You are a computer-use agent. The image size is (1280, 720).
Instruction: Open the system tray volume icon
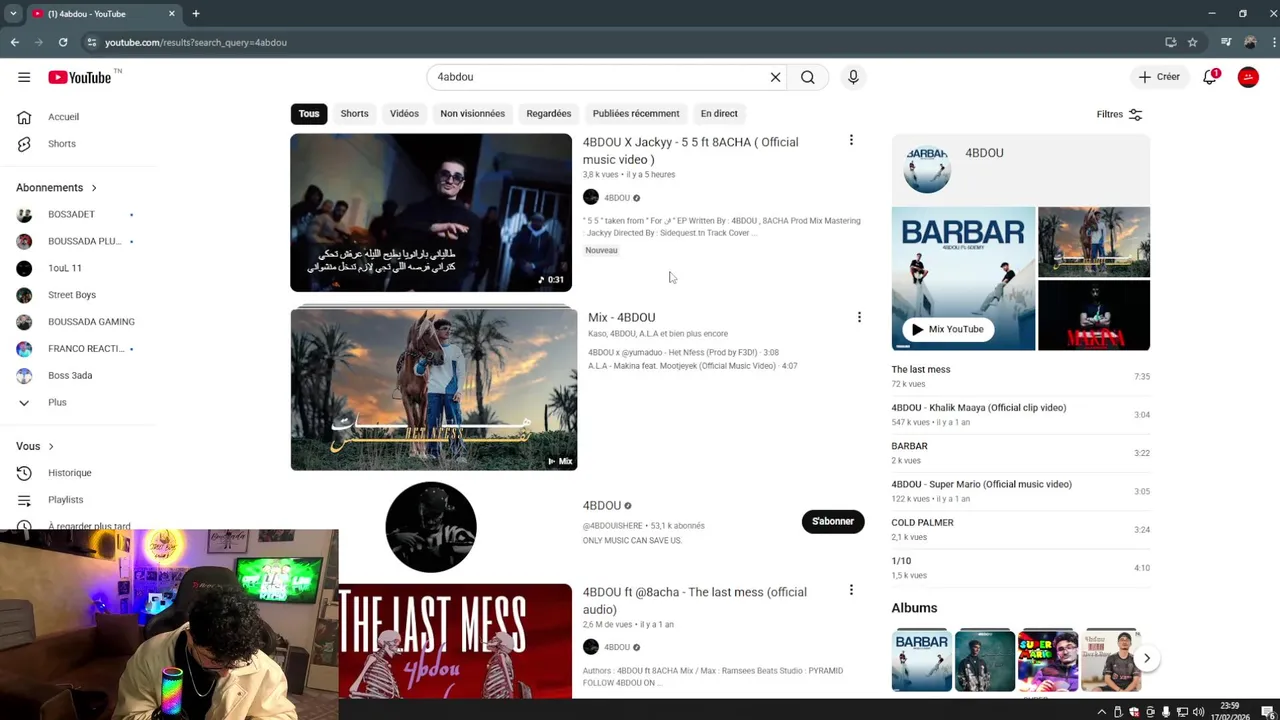tap(1198, 712)
